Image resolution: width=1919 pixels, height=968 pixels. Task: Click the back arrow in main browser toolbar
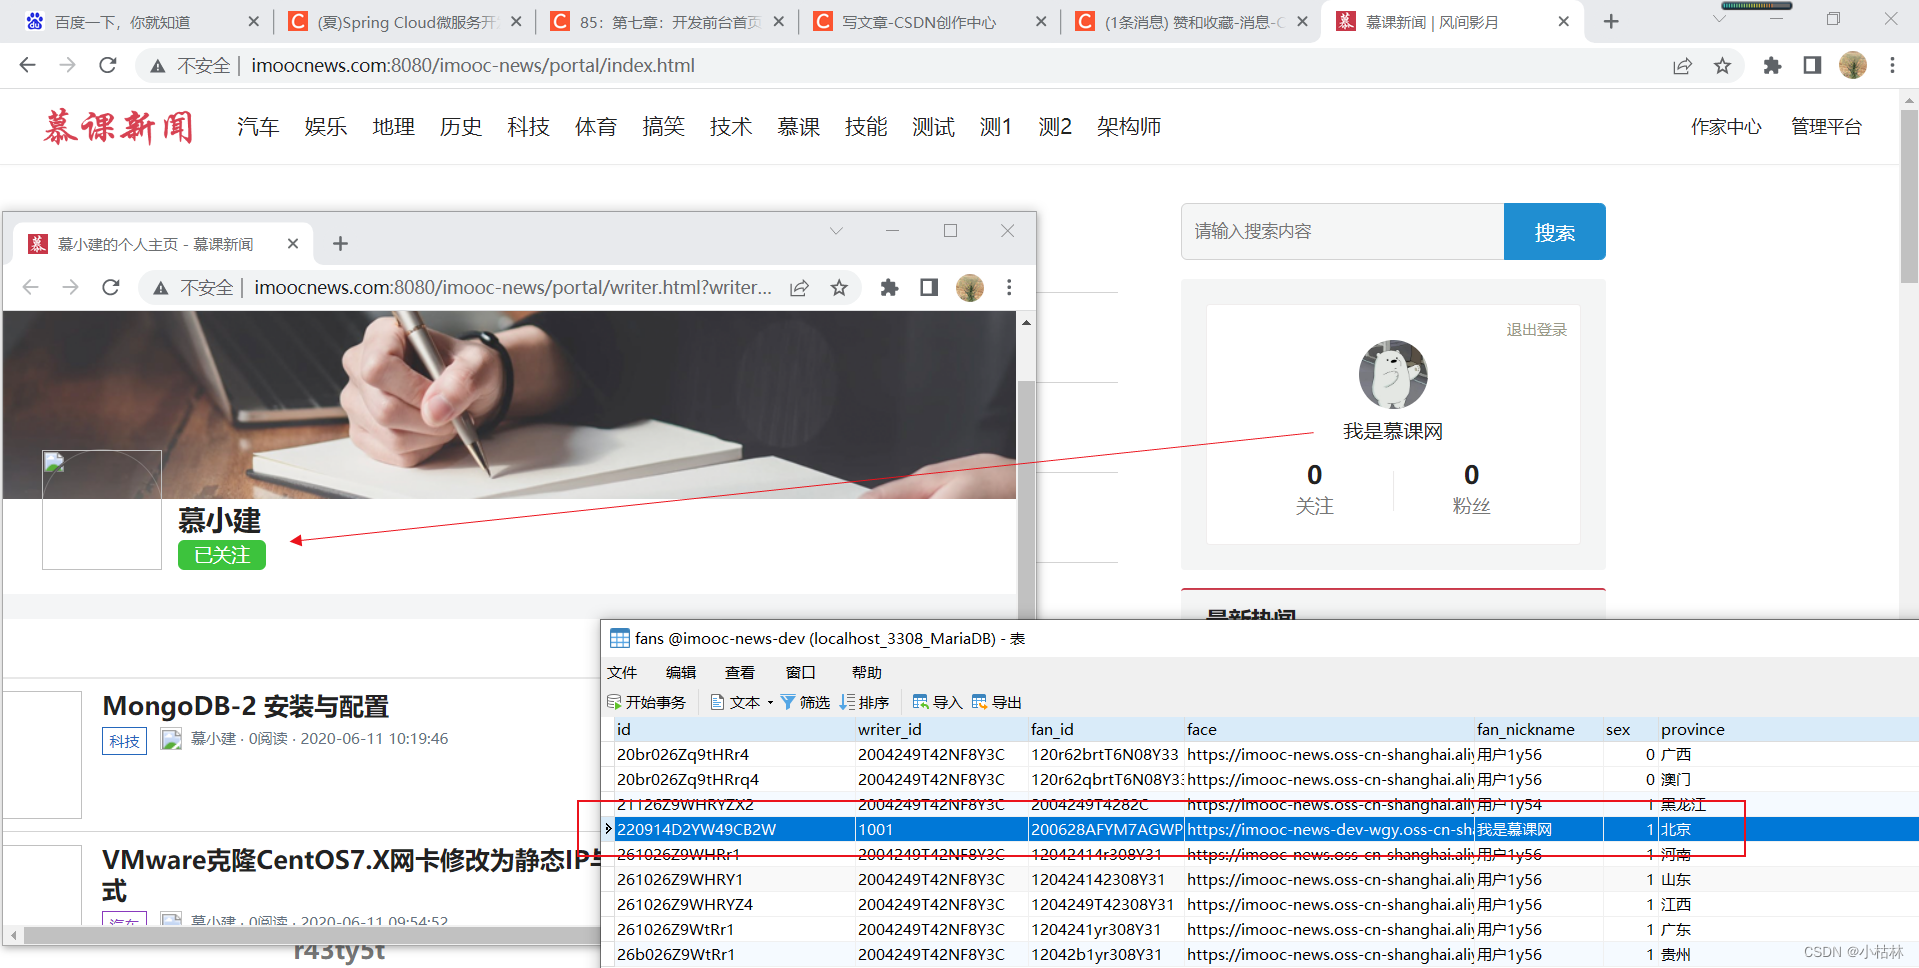tap(27, 65)
